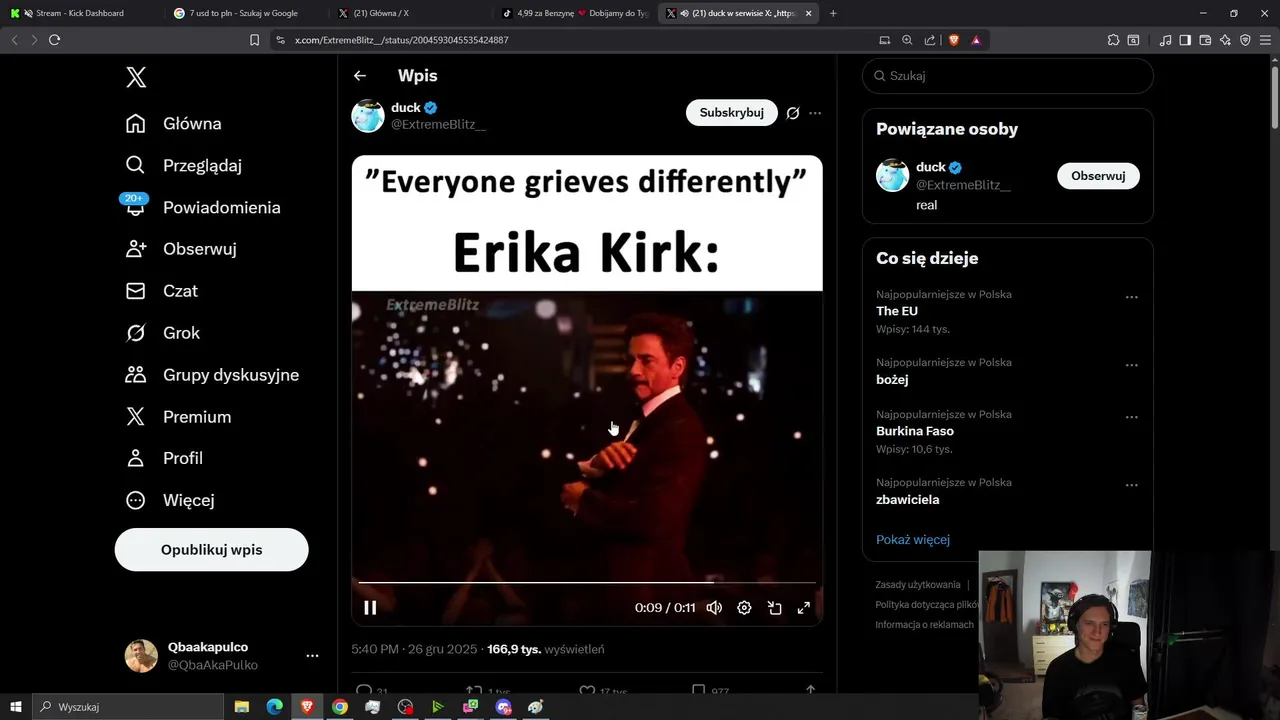Open Informacje o reklamach footer link
Screen dimensions: 1280x720
click(924, 625)
